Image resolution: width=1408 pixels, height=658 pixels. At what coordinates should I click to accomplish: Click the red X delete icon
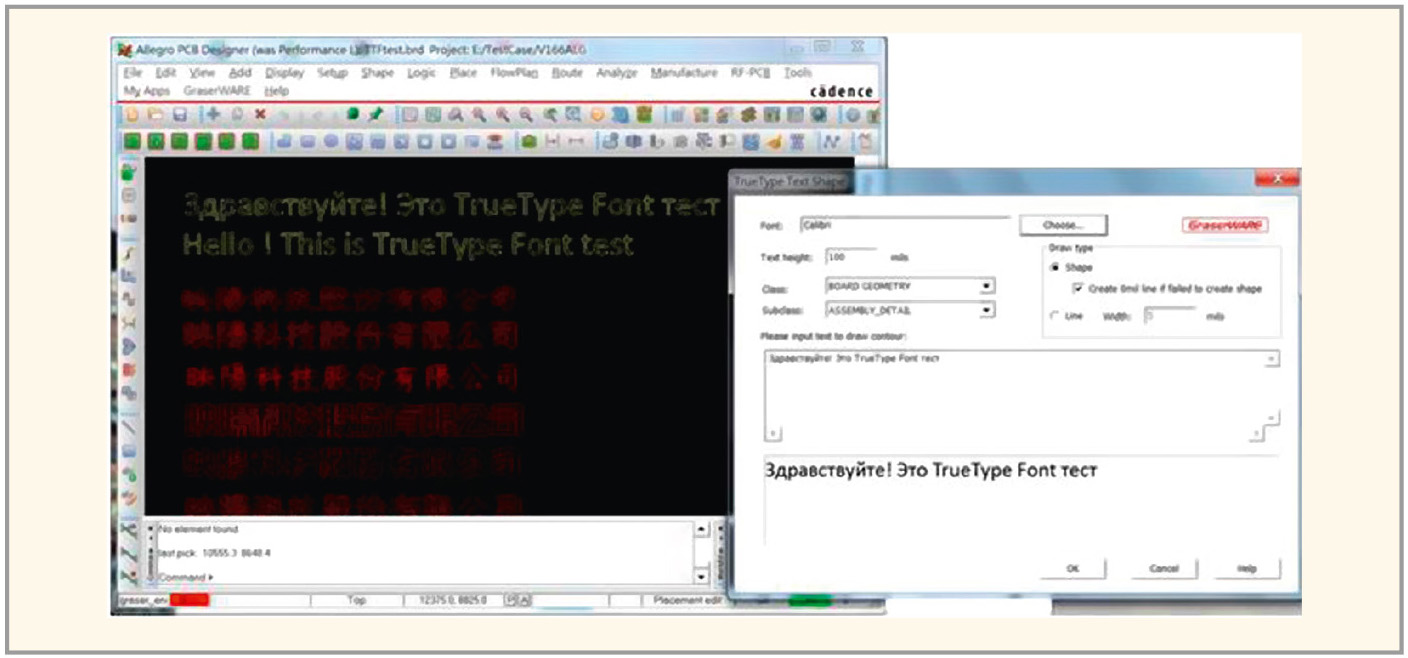260,116
